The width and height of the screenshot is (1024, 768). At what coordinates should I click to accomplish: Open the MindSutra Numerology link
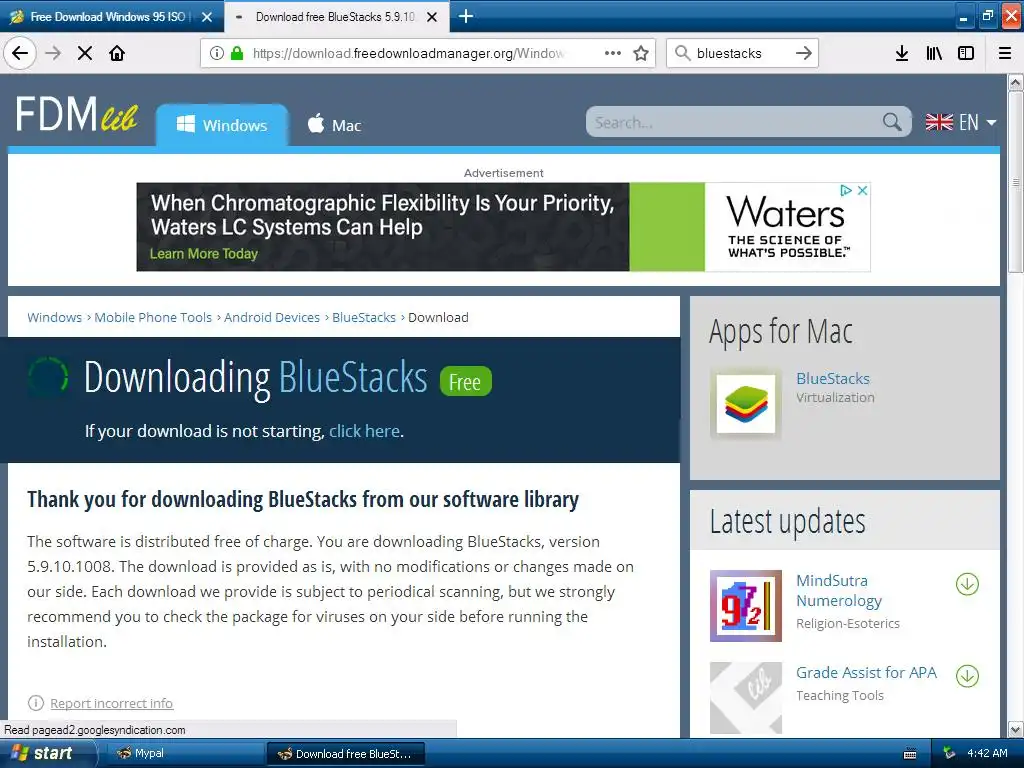[x=839, y=590]
